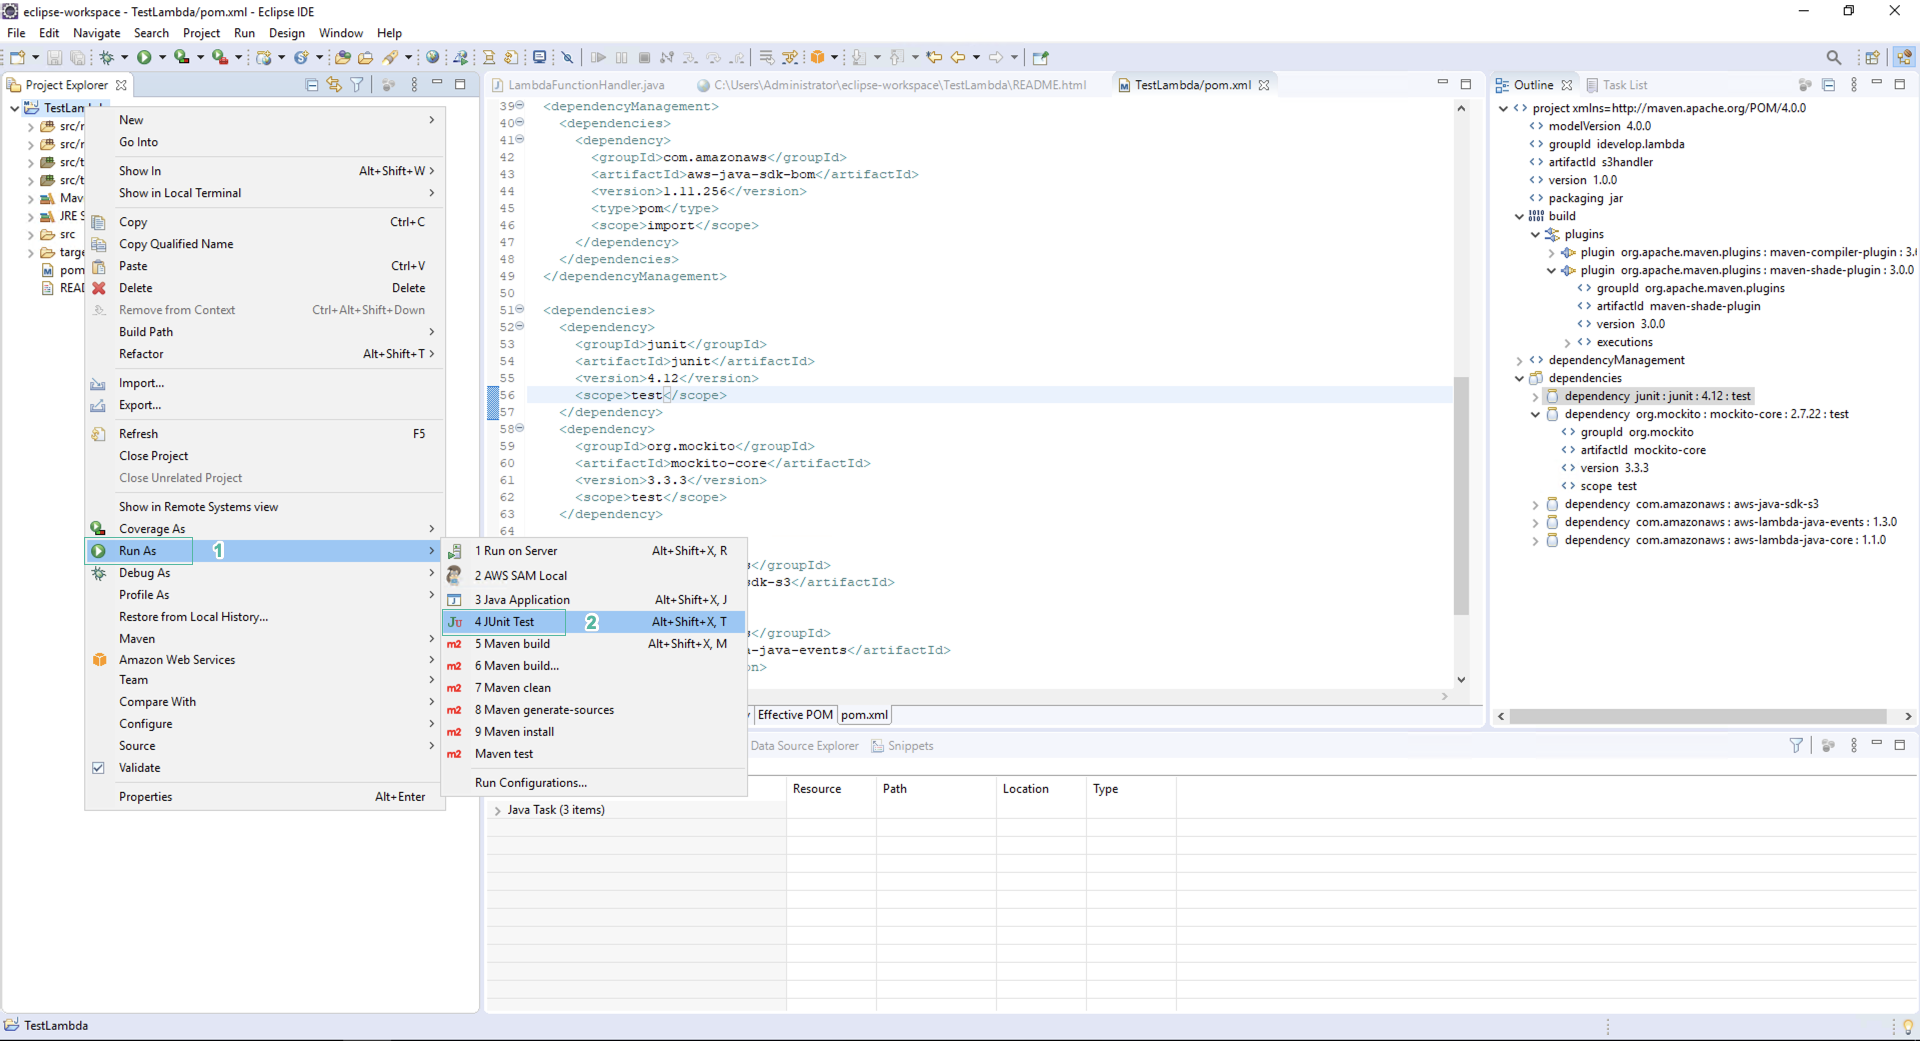Expand dependencyManagement node in Outline

click(x=1519, y=361)
